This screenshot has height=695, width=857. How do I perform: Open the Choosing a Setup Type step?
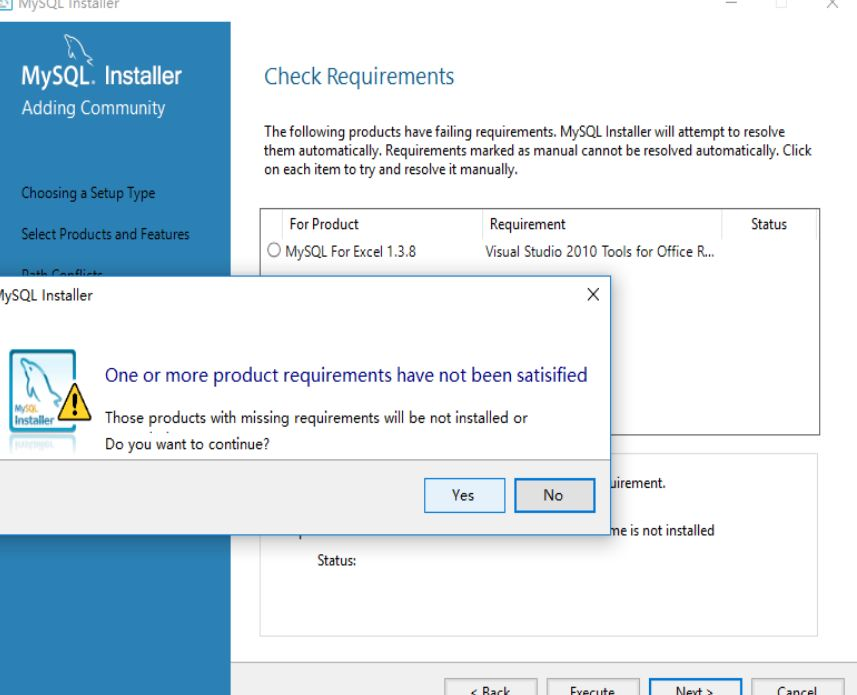[x=88, y=193]
